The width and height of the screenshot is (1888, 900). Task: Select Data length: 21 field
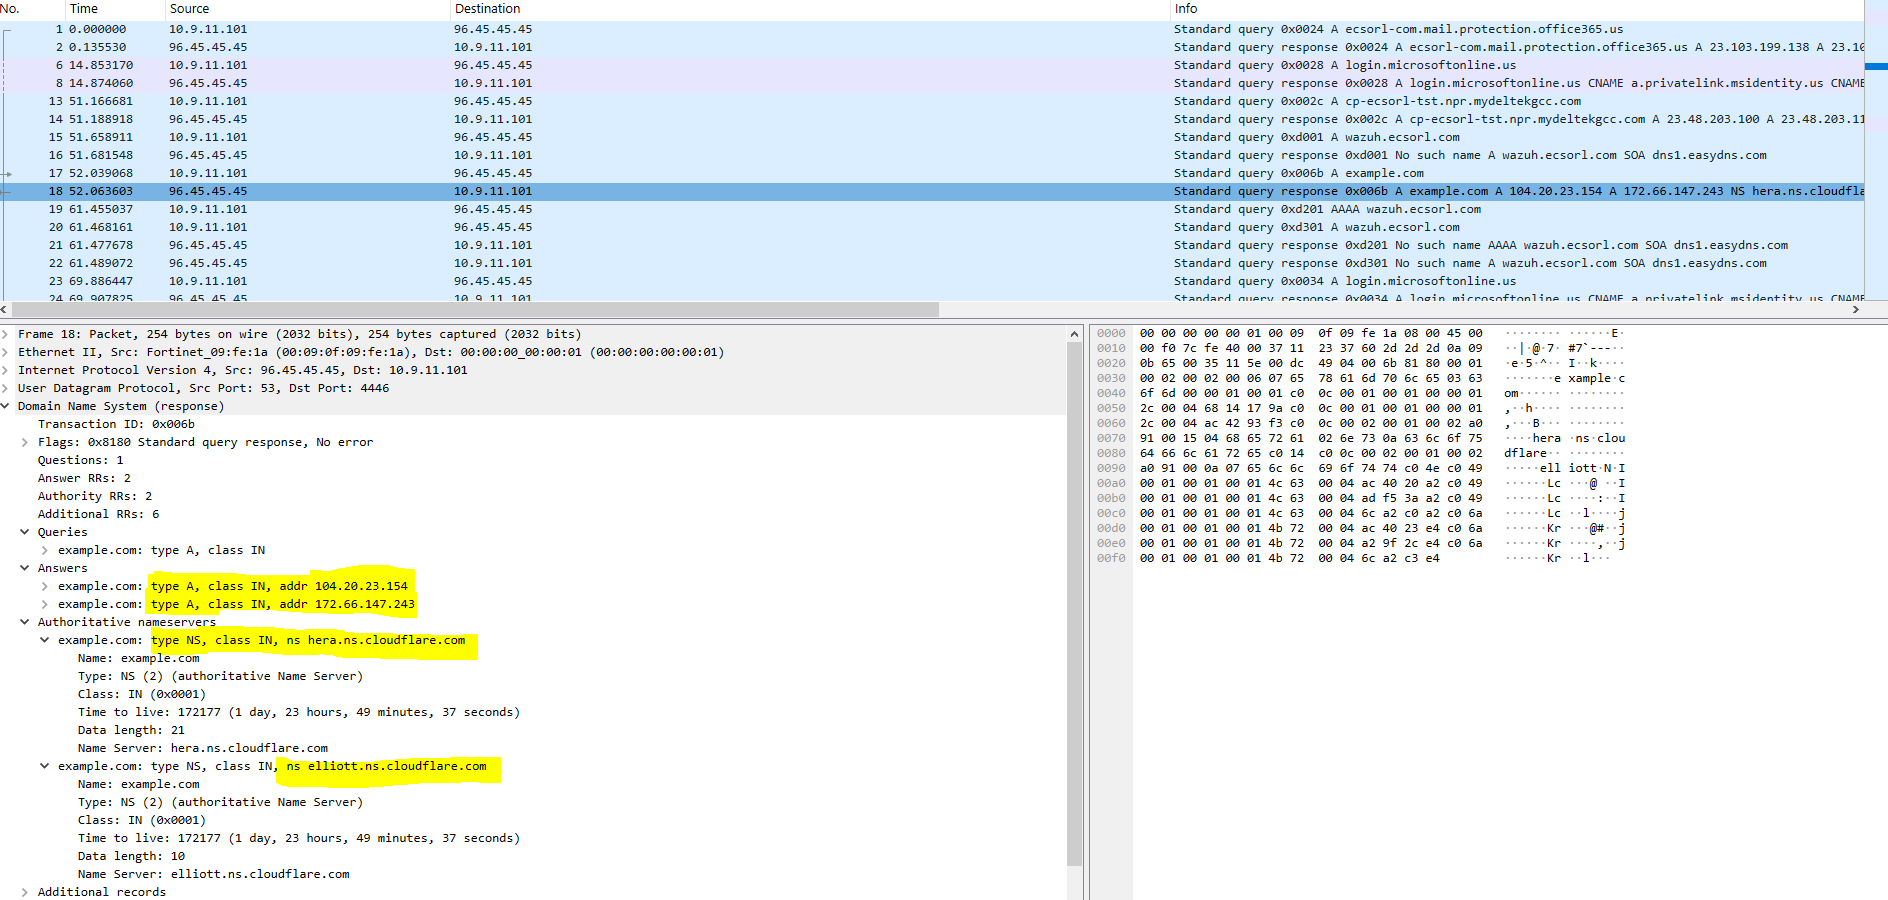coord(131,730)
